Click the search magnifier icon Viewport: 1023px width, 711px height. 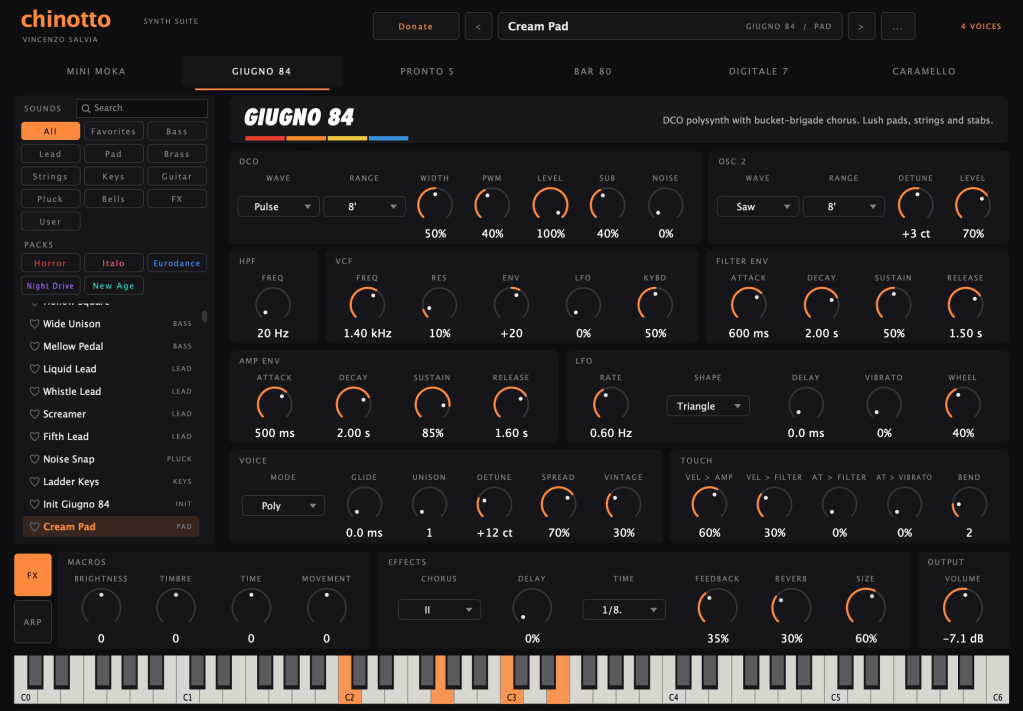coord(85,108)
